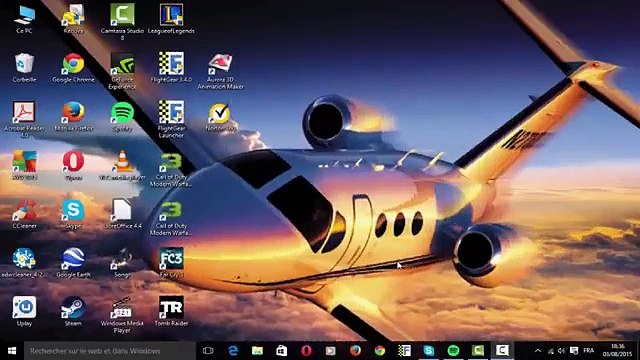Select the Songr desktop shortcut

pos(122,262)
